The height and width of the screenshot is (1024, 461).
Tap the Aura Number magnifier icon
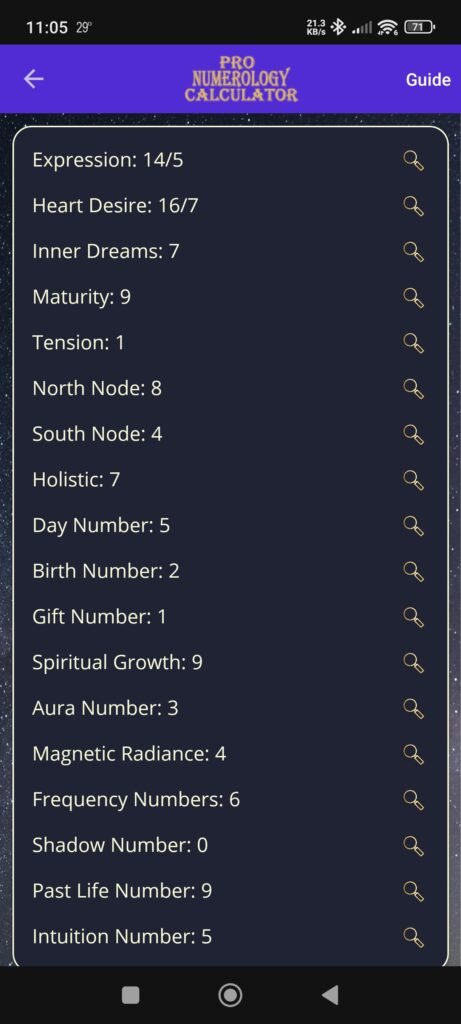tap(414, 709)
